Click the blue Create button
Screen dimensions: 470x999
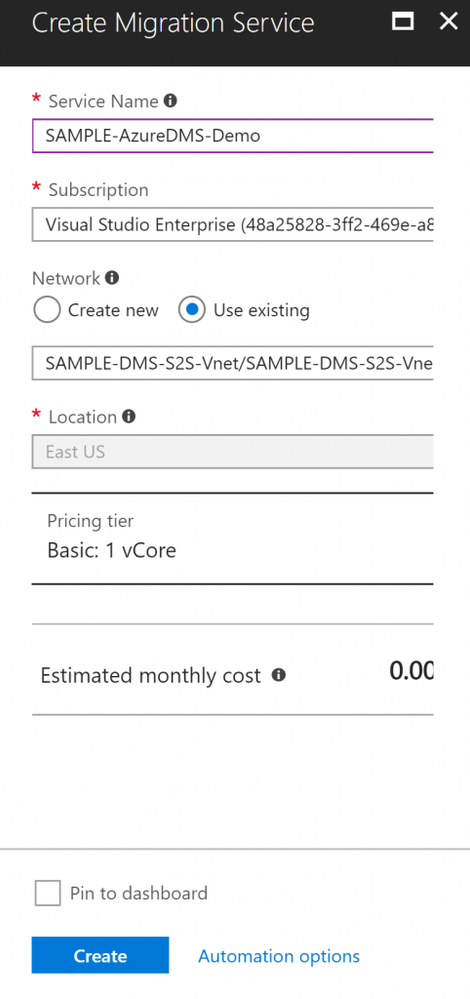100,955
